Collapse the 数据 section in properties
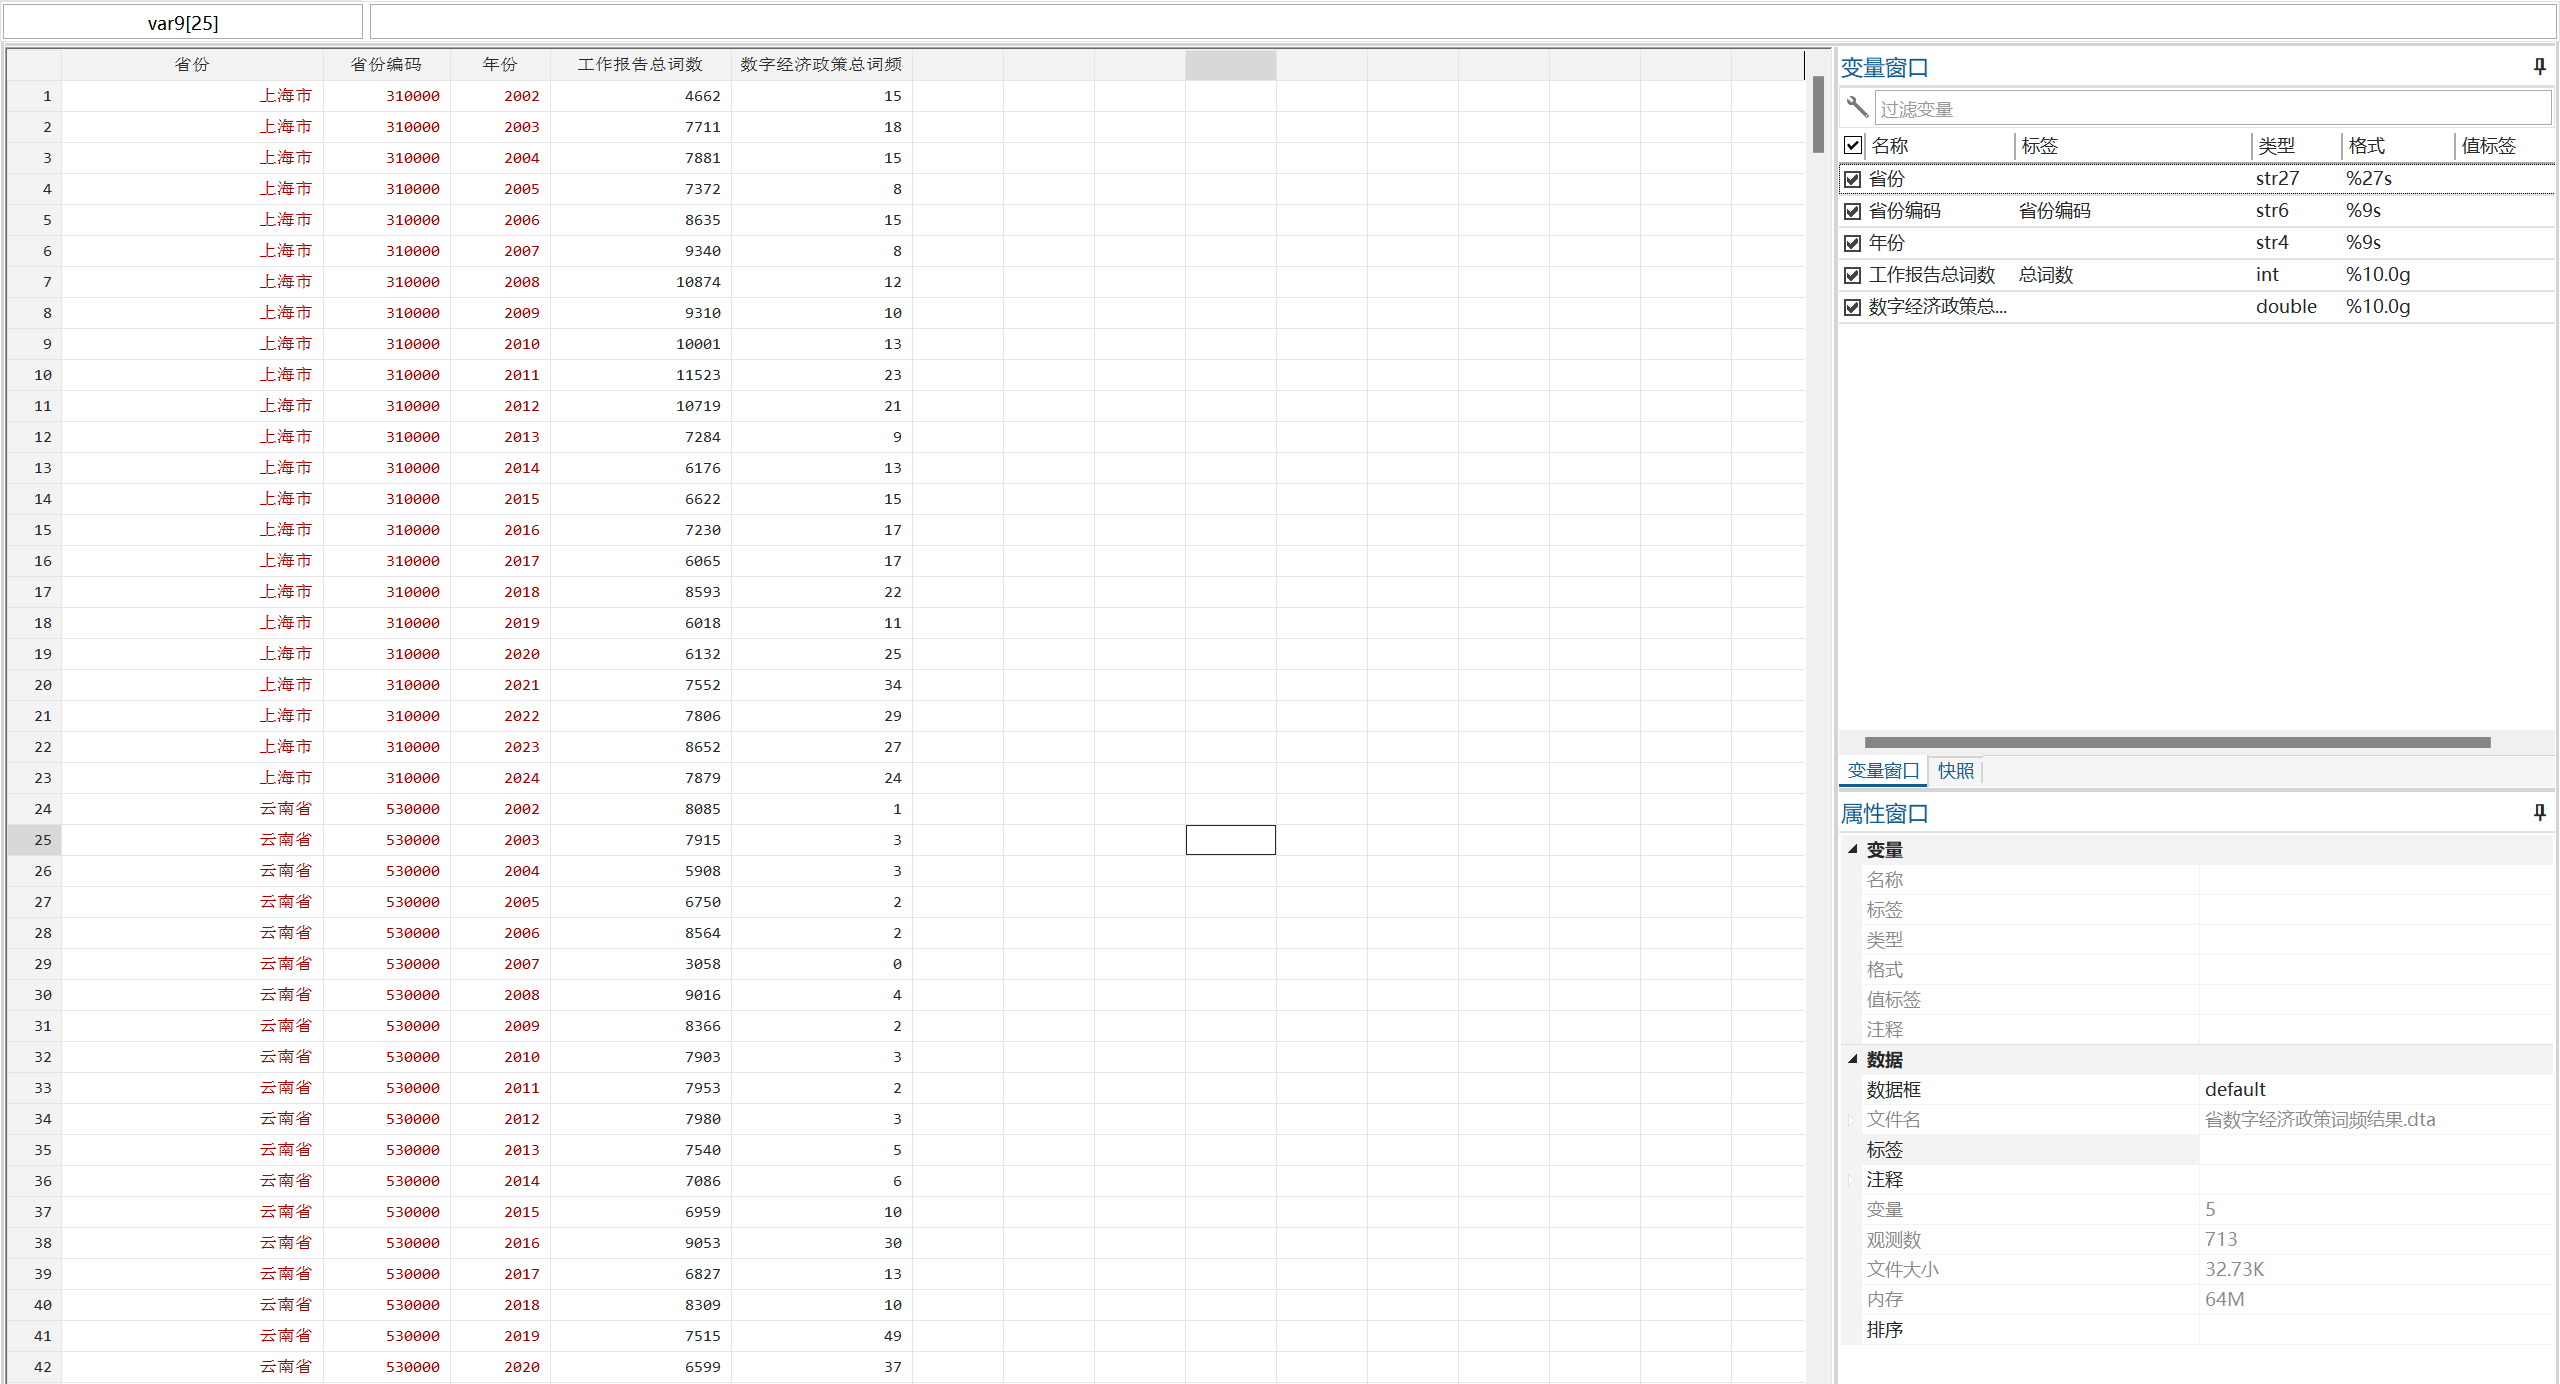The height and width of the screenshot is (1384, 2560). 1853,1059
